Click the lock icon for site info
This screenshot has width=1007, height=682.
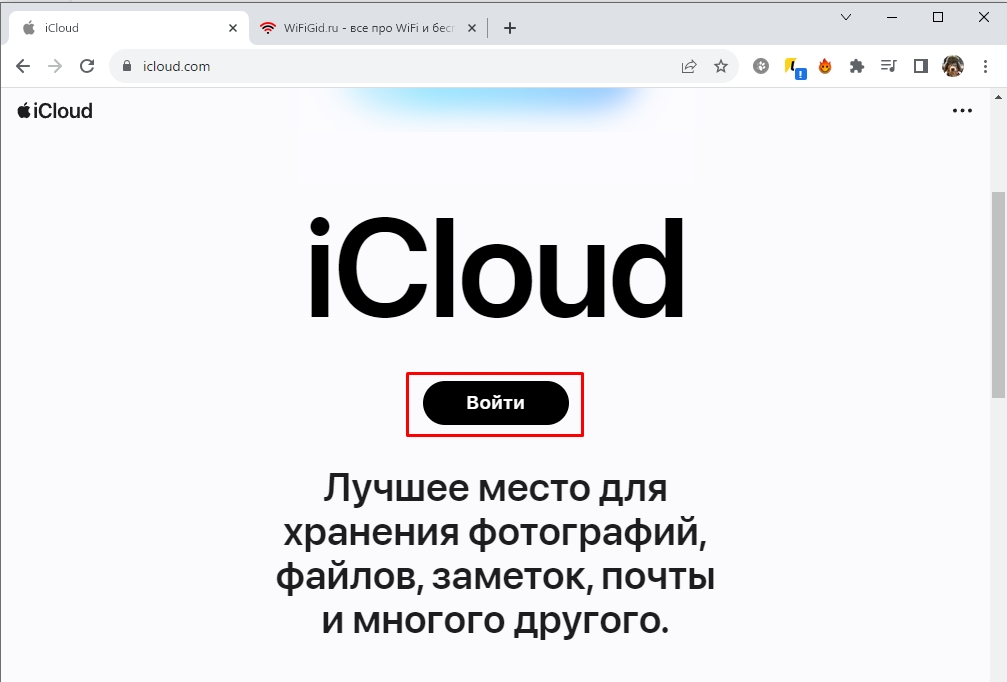click(127, 66)
